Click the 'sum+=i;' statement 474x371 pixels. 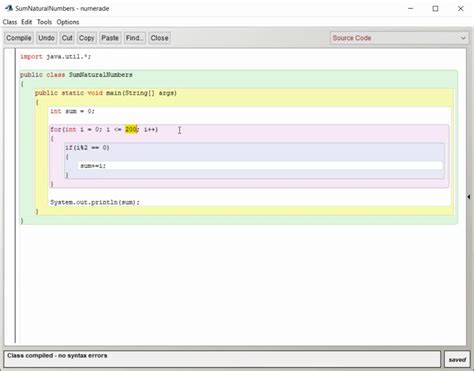(x=93, y=166)
